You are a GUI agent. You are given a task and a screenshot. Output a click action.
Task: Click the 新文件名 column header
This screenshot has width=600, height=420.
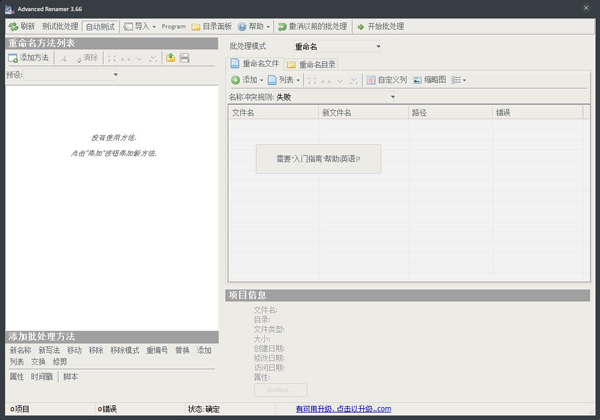(x=364, y=112)
